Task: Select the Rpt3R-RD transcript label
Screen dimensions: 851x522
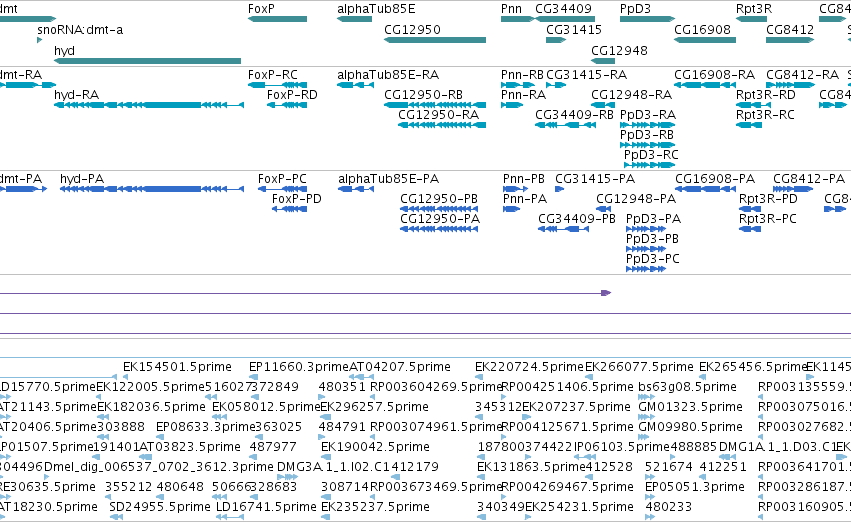Action: point(765,95)
